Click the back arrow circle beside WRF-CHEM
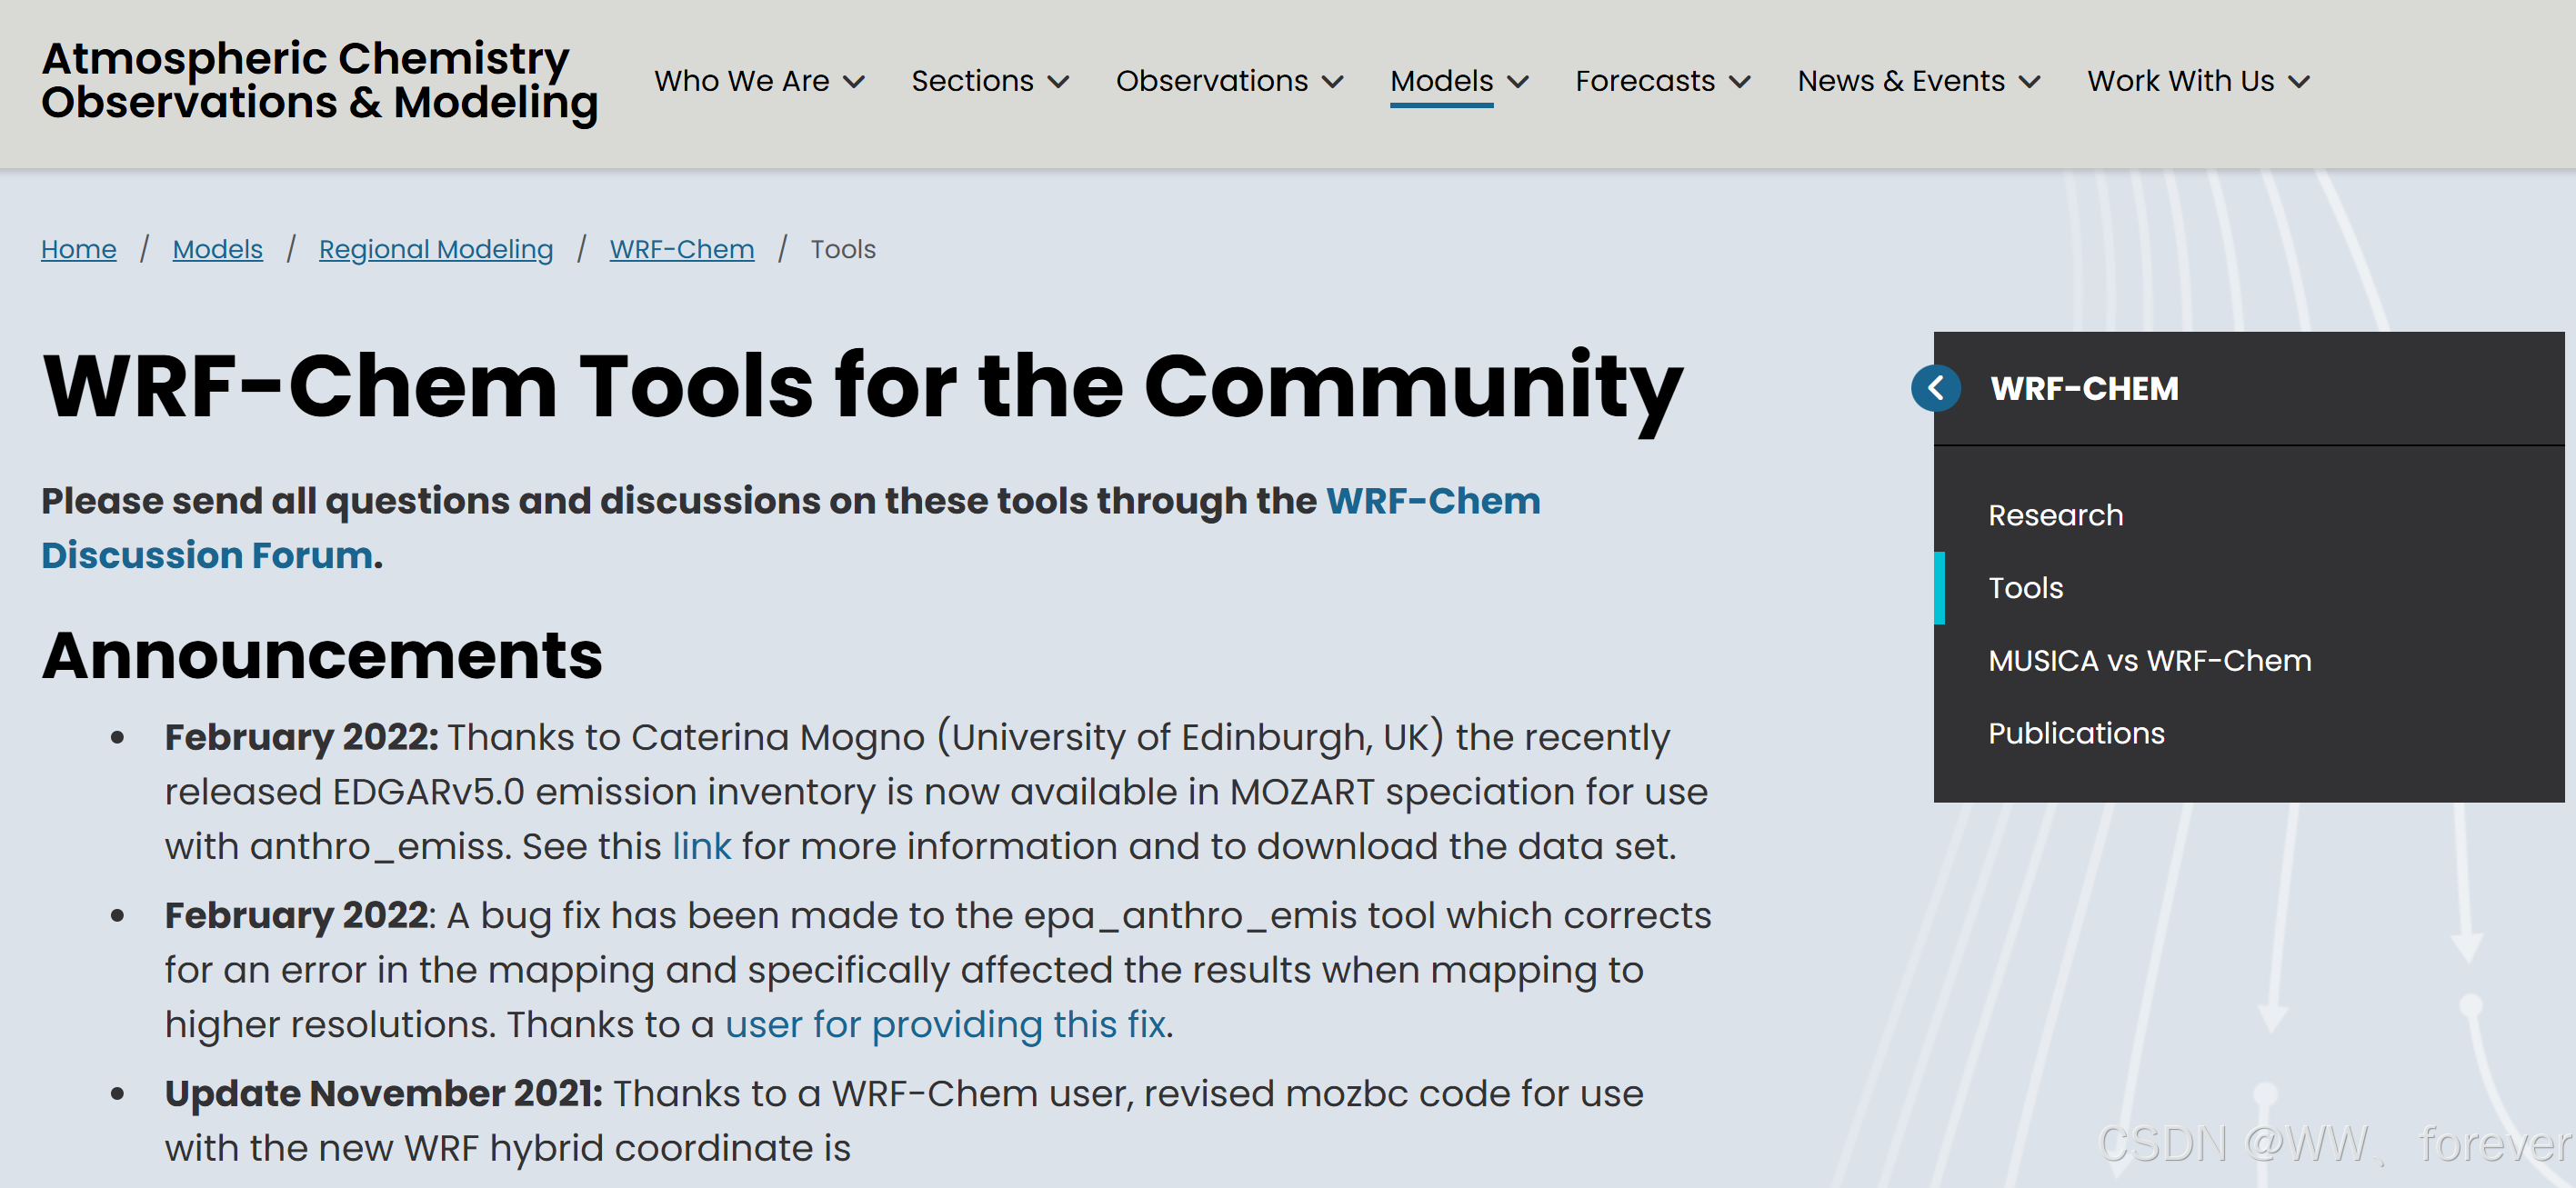 pos(1935,388)
